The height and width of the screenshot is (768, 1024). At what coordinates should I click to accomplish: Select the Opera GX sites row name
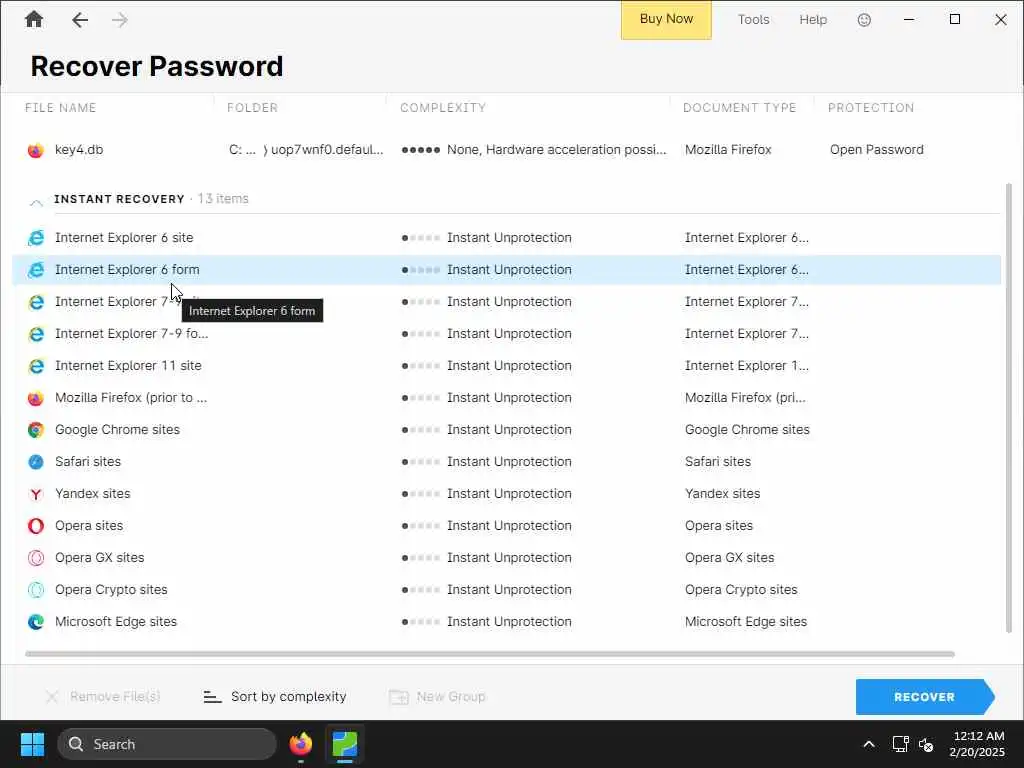click(x=100, y=558)
